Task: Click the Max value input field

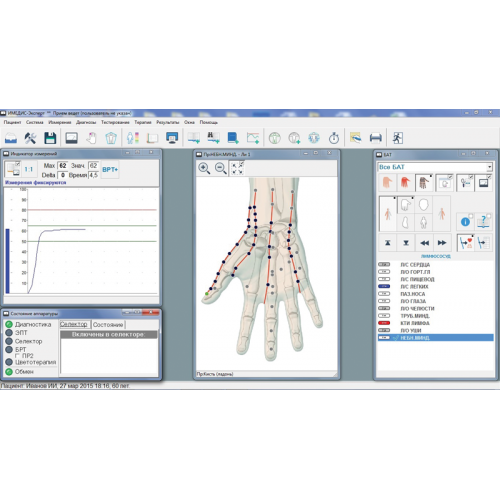Action: 63,166
